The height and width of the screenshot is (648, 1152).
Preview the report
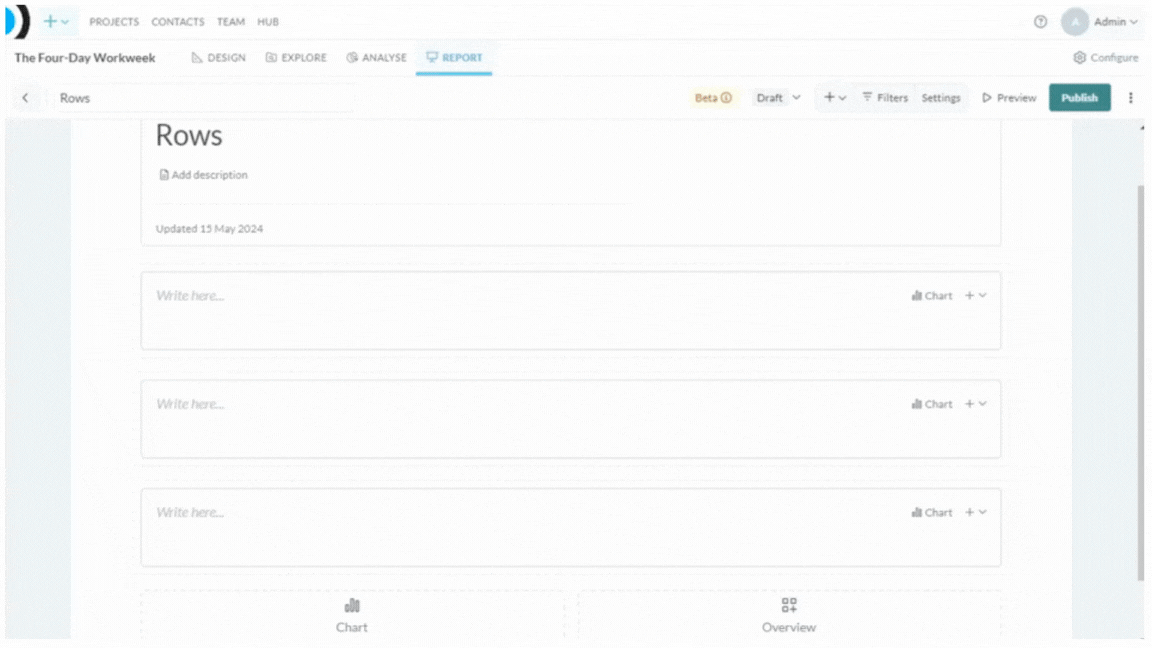1009,98
